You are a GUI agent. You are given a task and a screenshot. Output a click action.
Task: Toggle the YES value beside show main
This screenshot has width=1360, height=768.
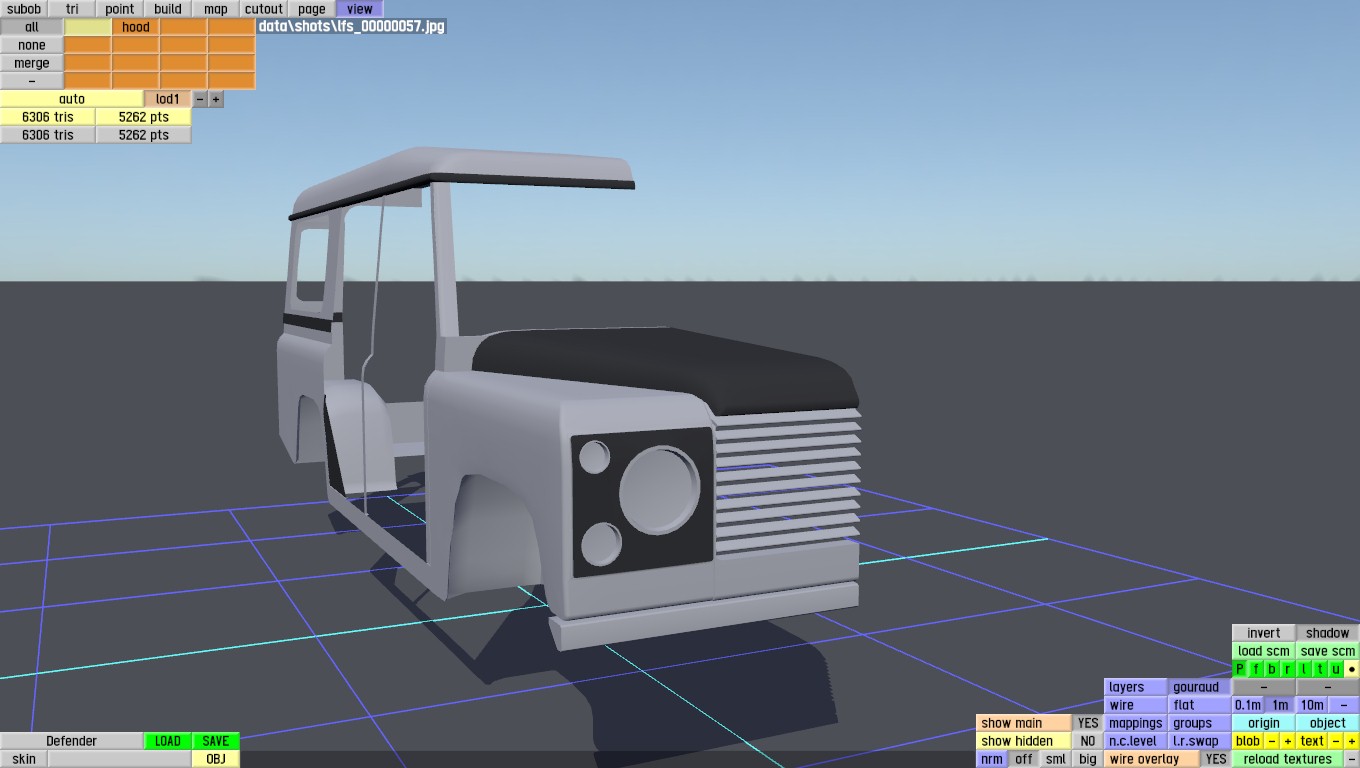(1088, 723)
